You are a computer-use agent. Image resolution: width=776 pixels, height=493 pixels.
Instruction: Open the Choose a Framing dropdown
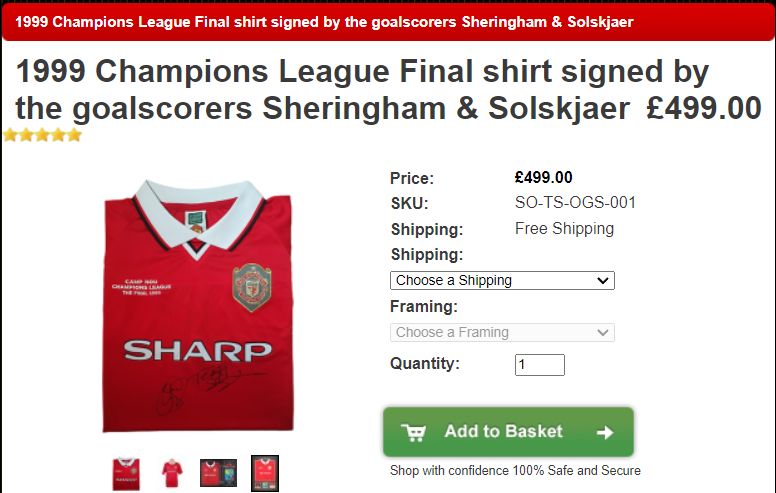502,332
